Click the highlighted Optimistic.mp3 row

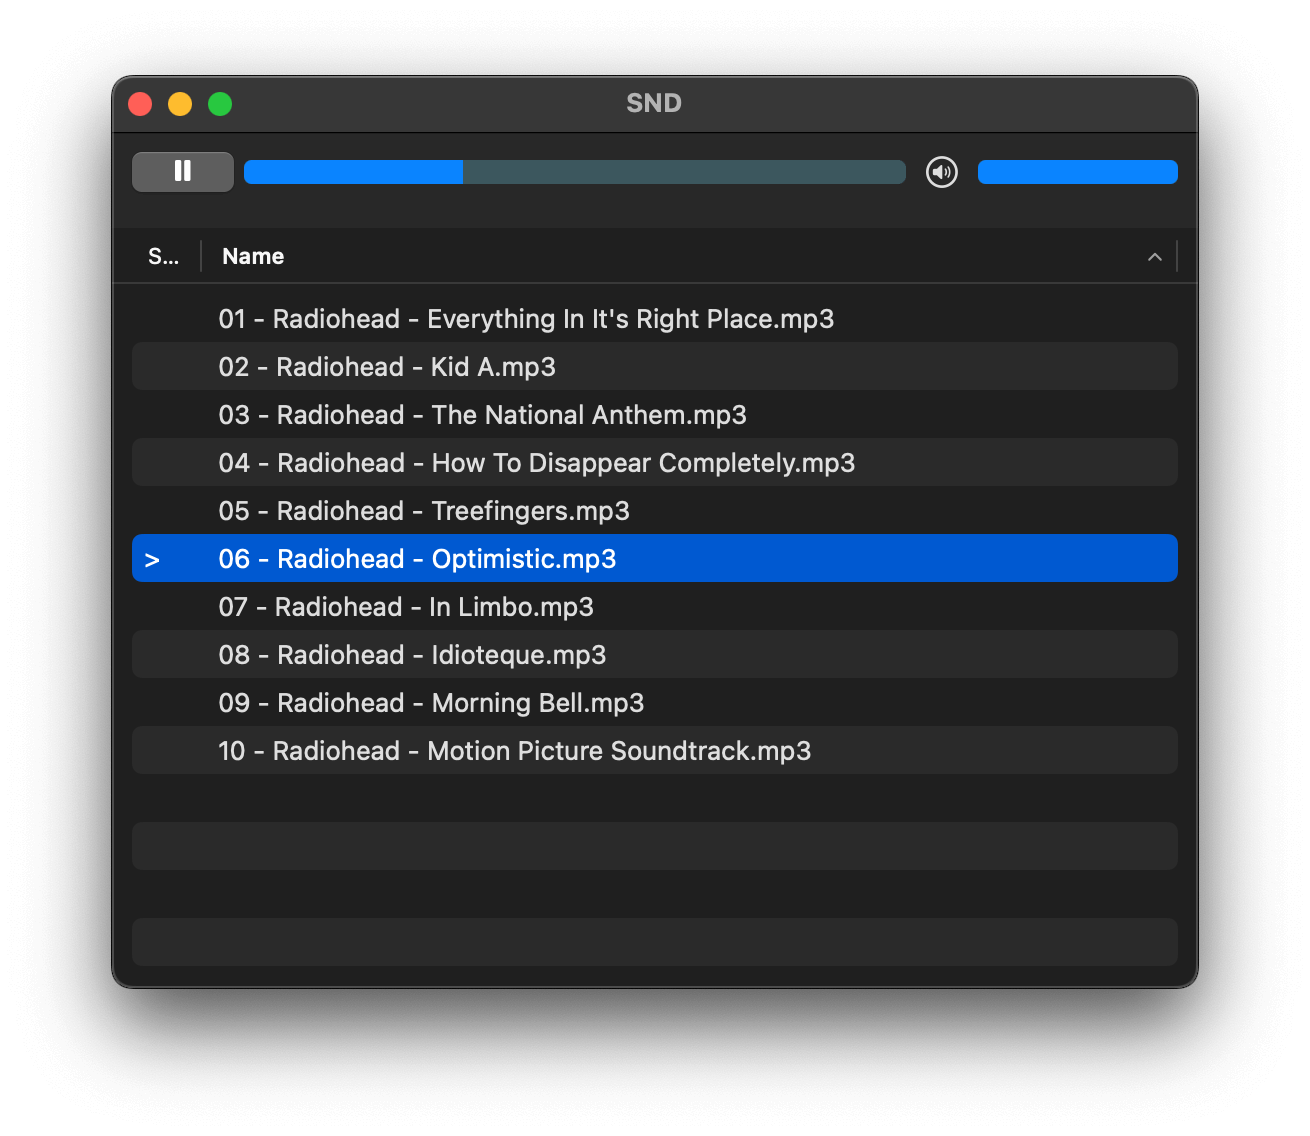point(417,559)
